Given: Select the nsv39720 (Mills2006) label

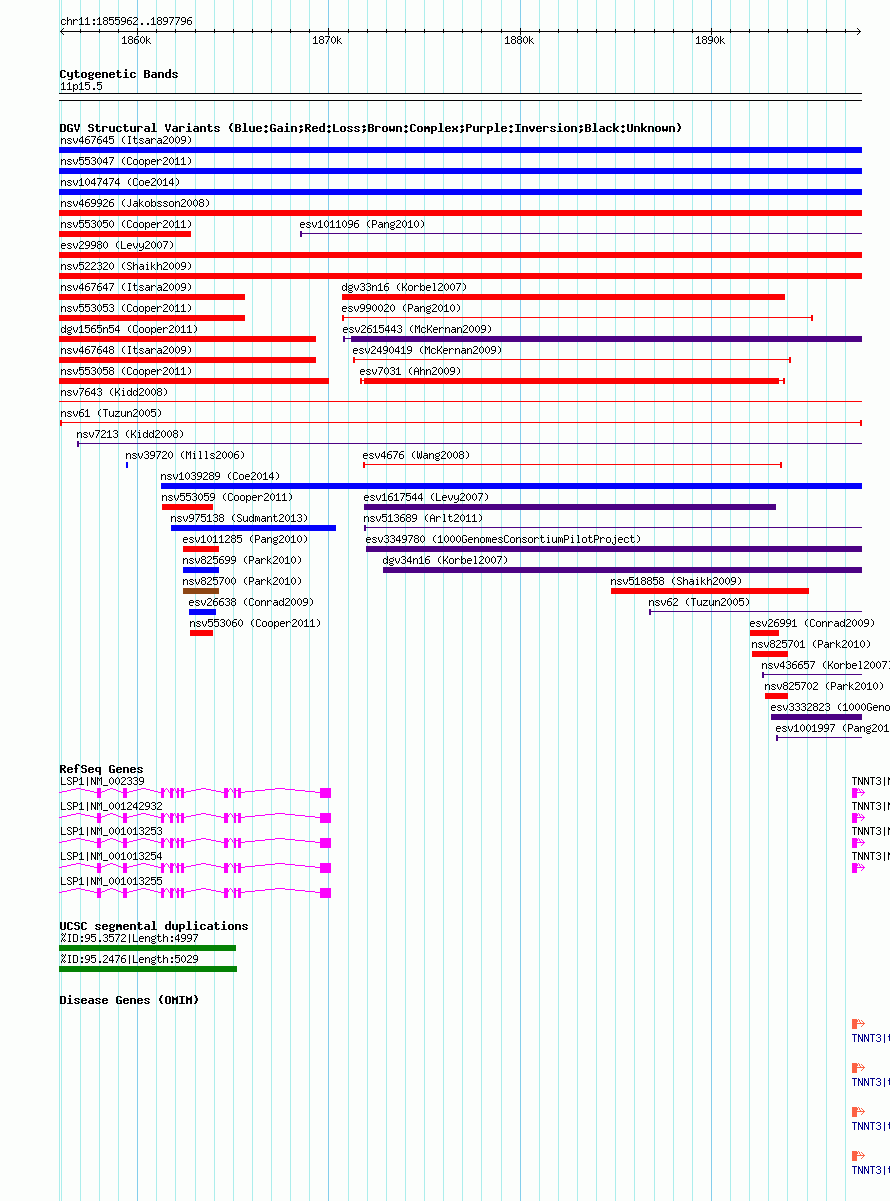Looking at the screenshot, I should coord(184,455).
